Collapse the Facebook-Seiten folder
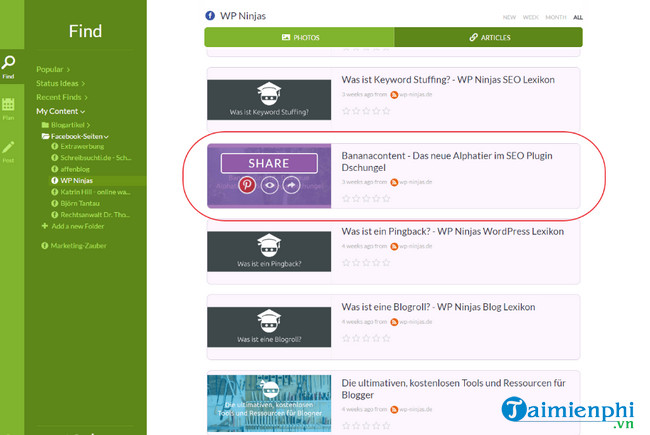This screenshot has height=435, width=650. coord(106,136)
